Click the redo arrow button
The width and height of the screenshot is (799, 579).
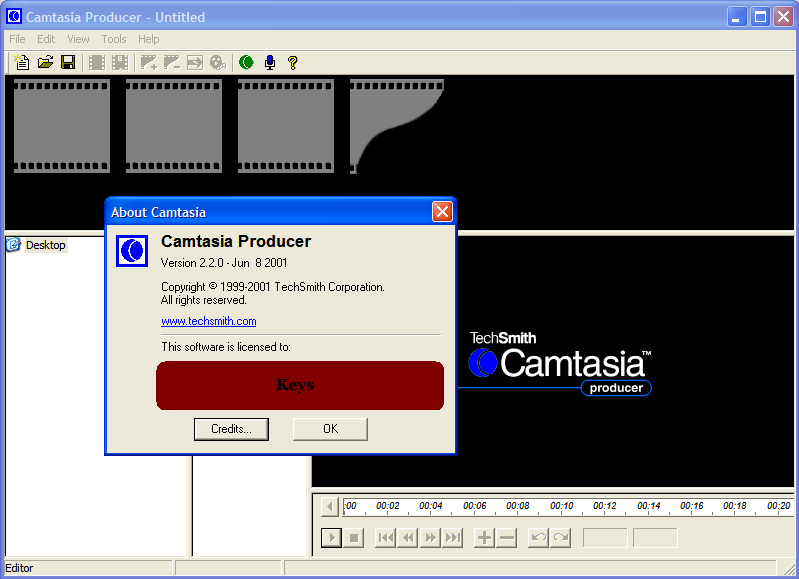point(561,537)
